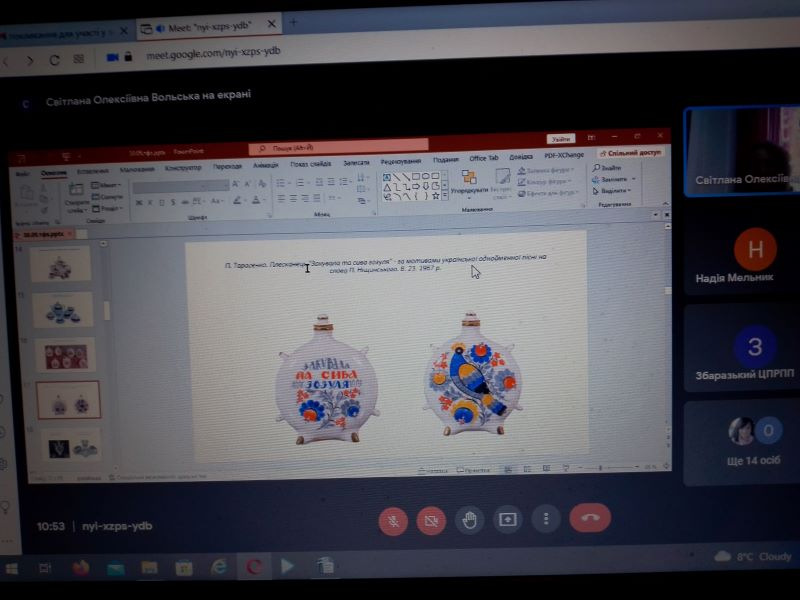Select the triangle shape in shapes gallery
800x600 pixels.
pyautogui.click(x=387, y=188)
